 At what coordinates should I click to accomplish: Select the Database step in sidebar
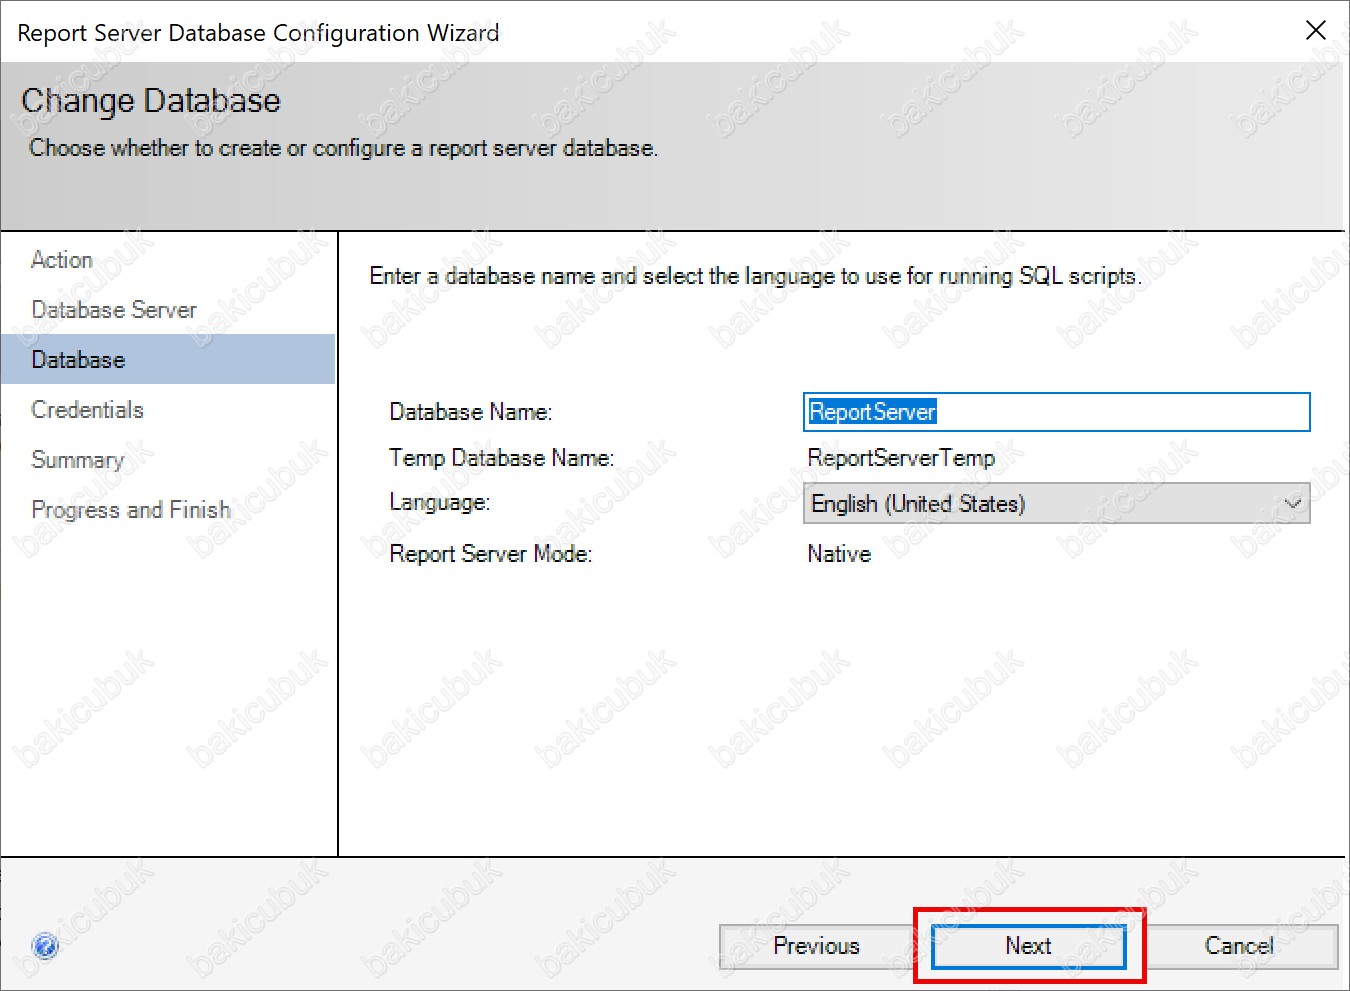pos(168,360)
